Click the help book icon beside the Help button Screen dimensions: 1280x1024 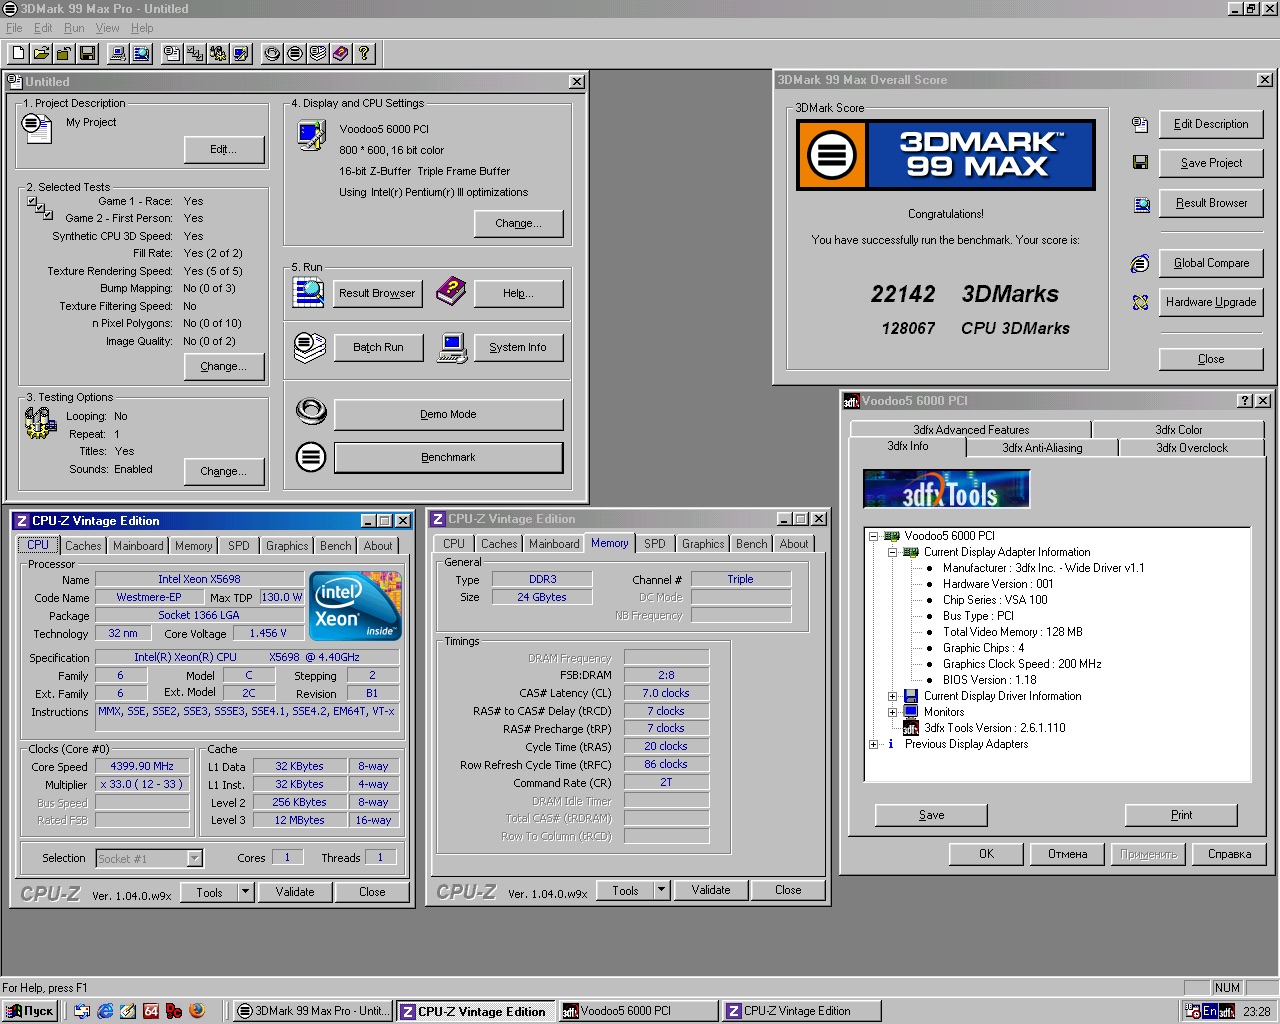tap(451, 291)
